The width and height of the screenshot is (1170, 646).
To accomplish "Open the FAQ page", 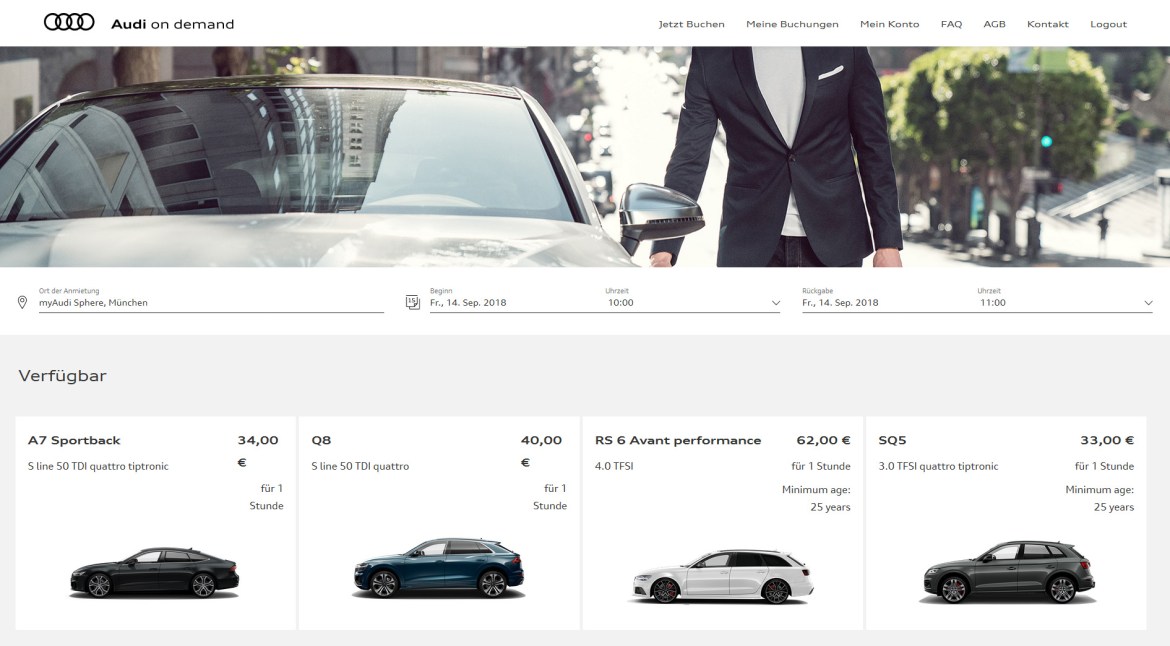I will coord(951,24).
